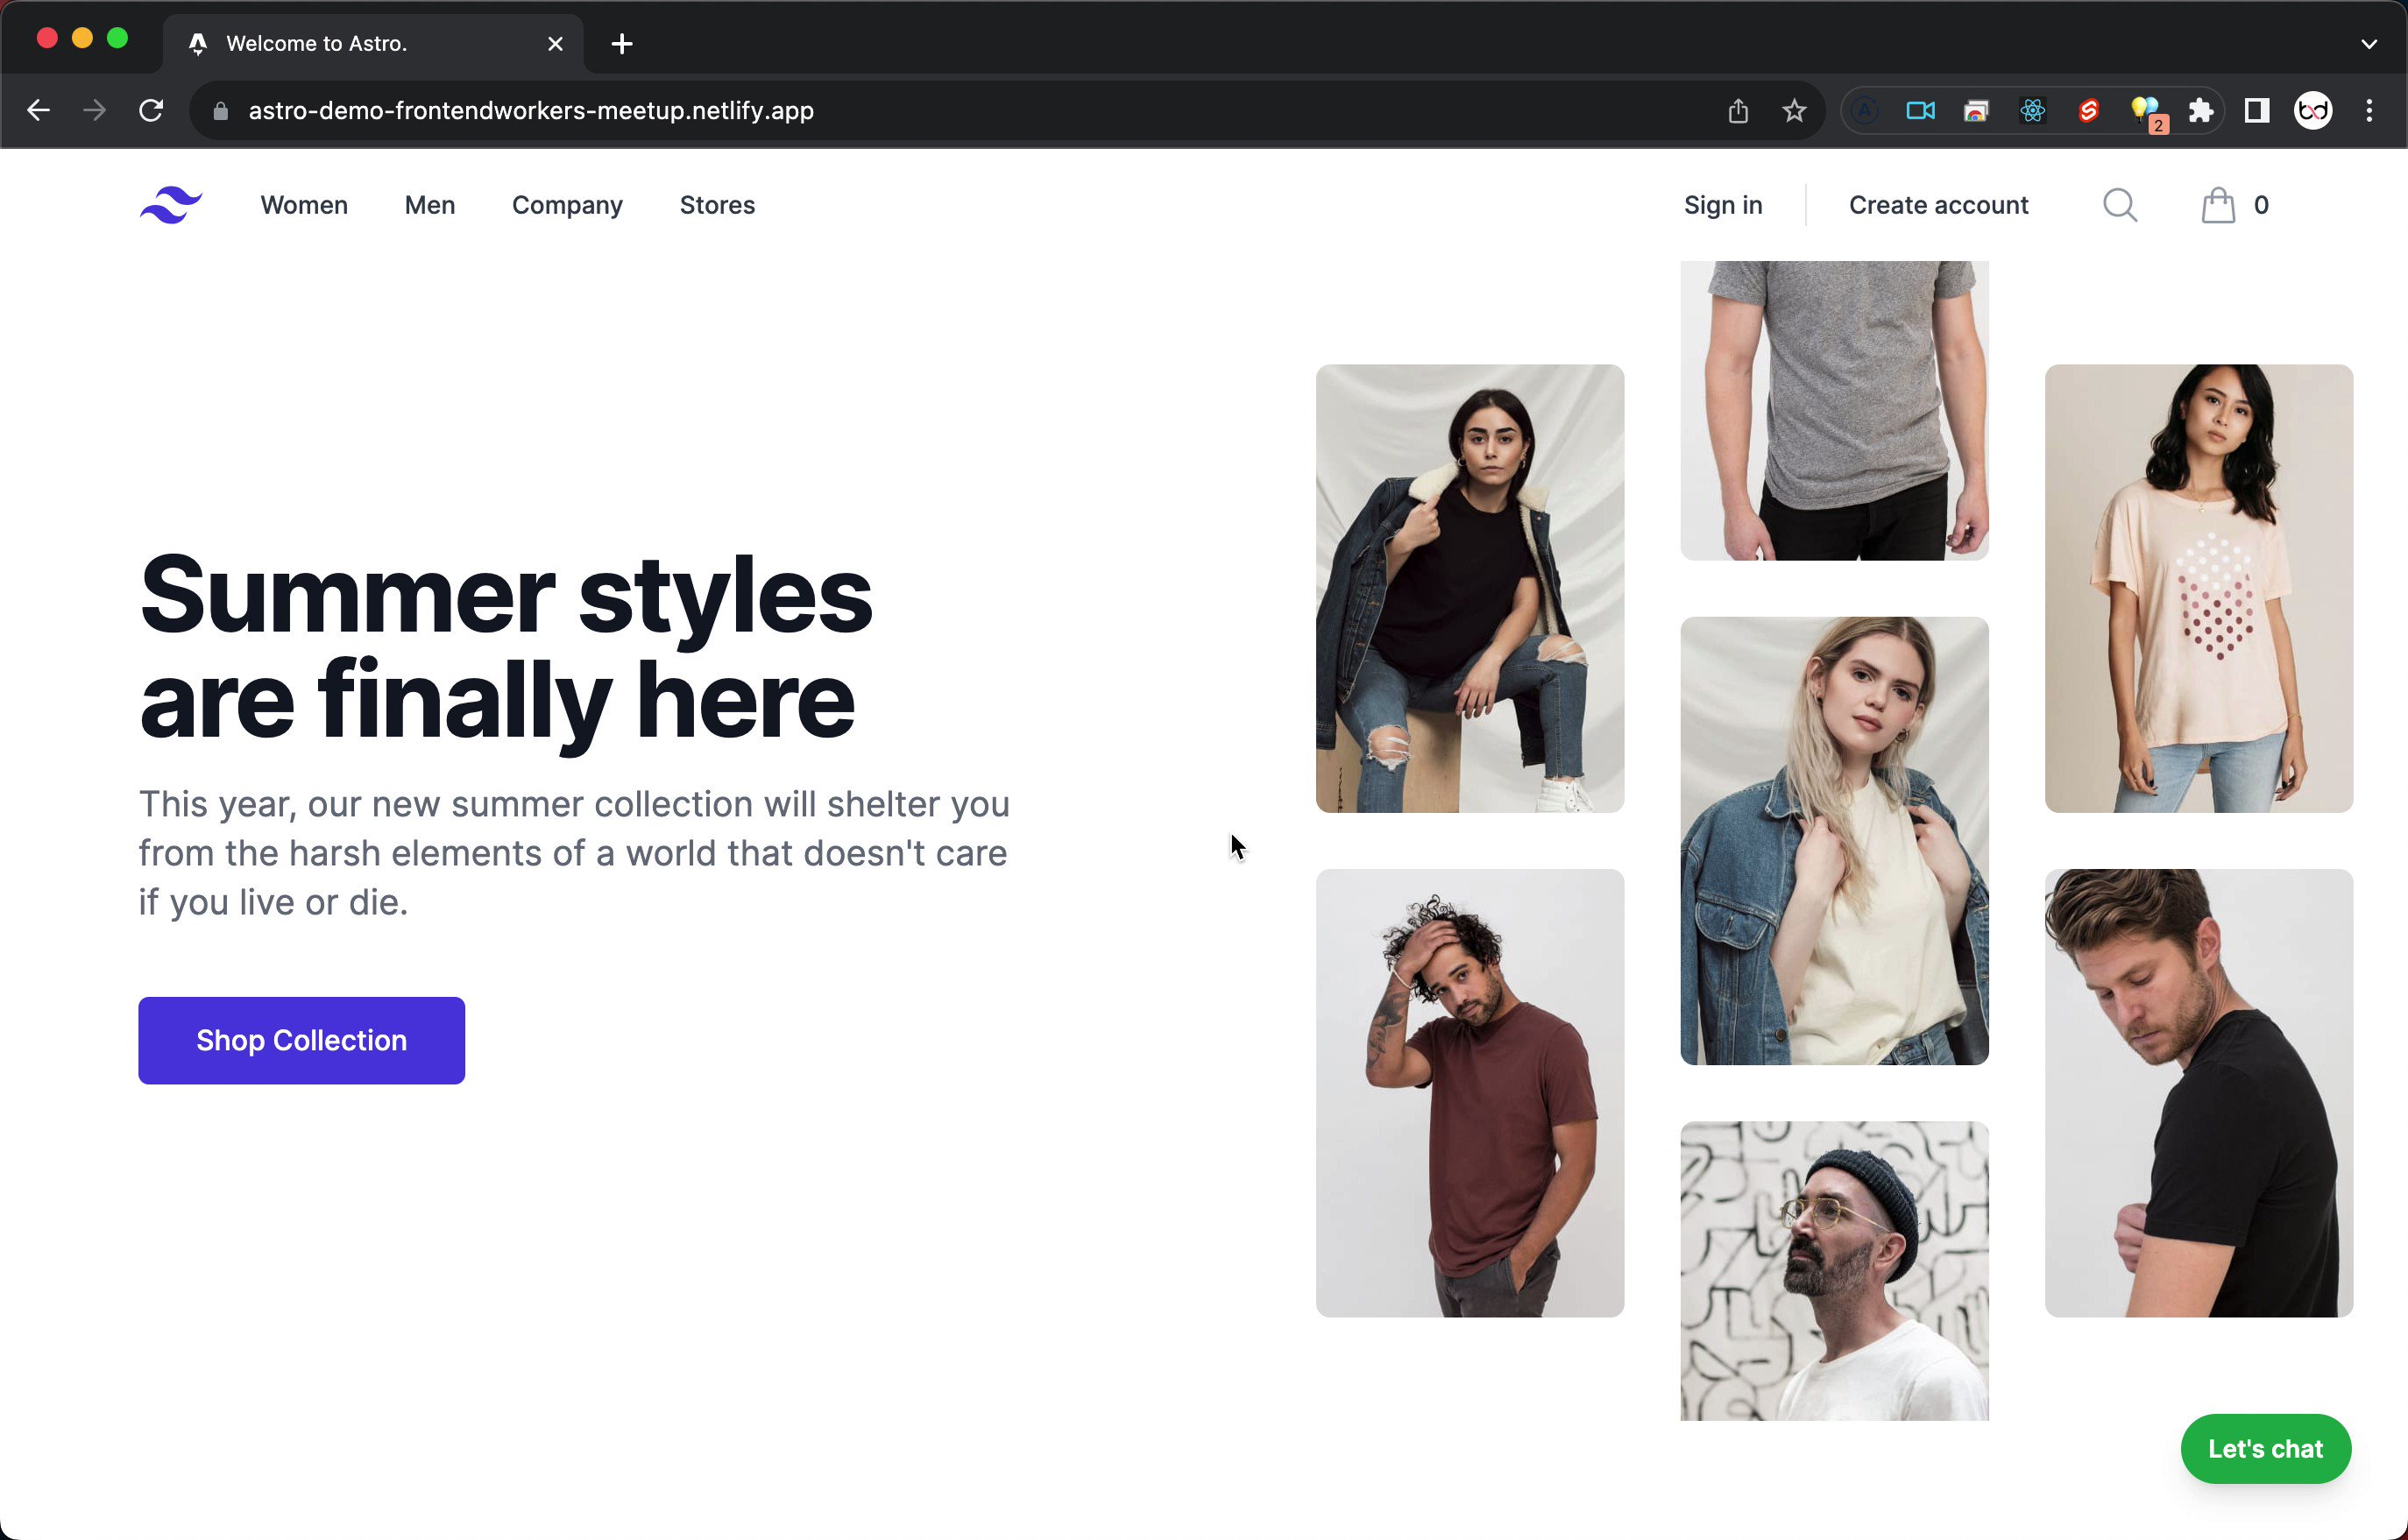Open a new tab with plus button
2408x1540 pixels.
pyautogui.click(x=622, y=44)
